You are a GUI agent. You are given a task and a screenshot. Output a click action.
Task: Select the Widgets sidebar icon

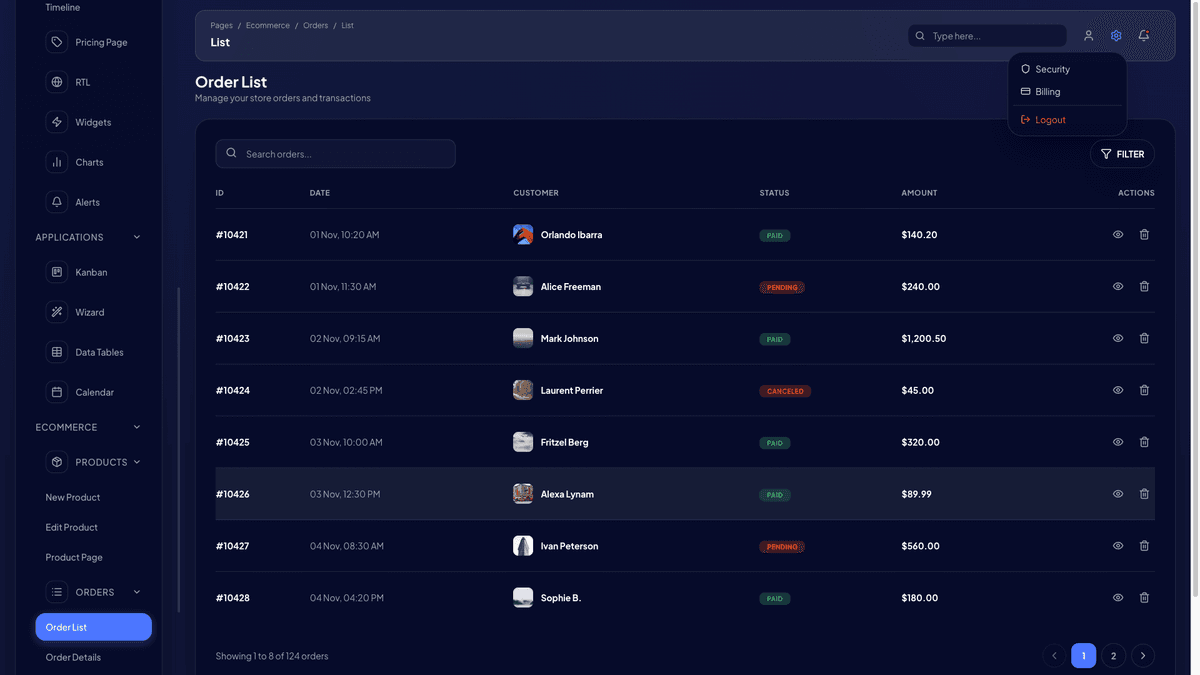[x=56, y=121]
